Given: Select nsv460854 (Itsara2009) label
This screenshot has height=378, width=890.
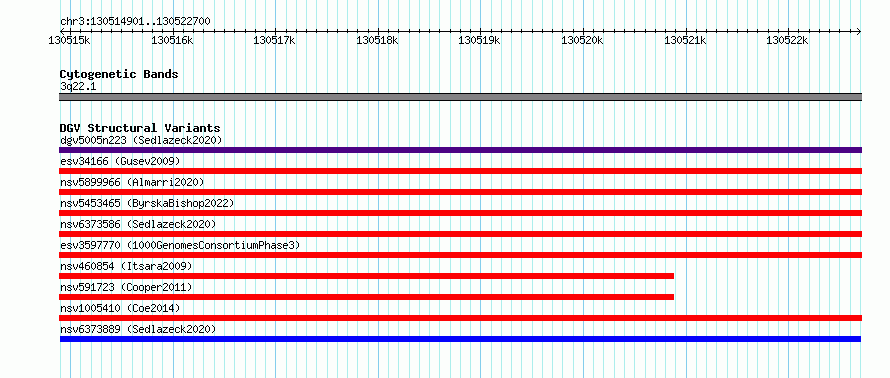Looking at the screenshot, I should [x=126, y=266].
